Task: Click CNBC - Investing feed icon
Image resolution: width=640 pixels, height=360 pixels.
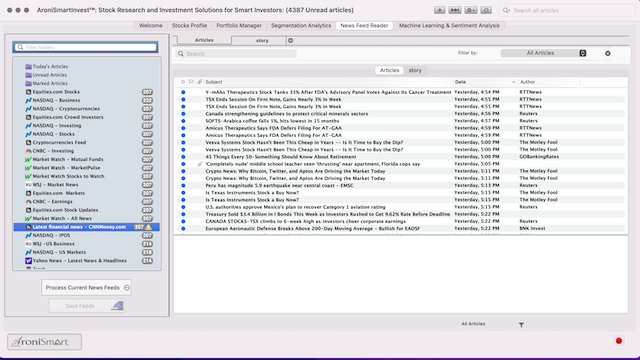Action: [x=28, y=151]
